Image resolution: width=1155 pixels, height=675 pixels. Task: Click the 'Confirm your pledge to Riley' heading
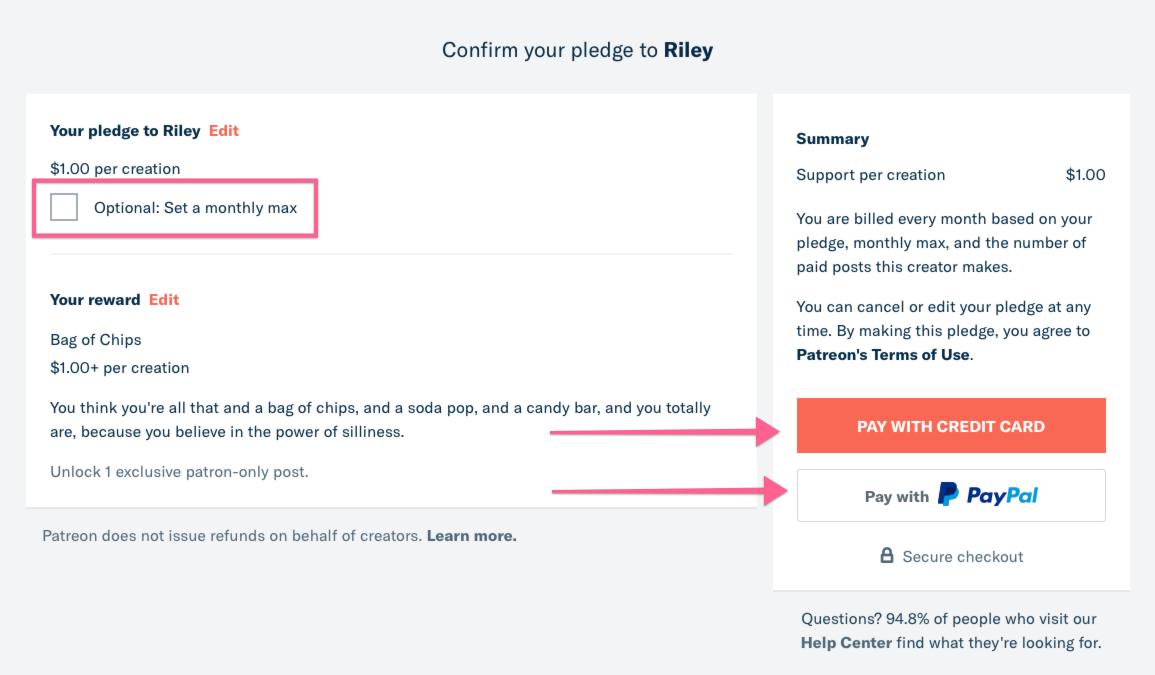tap(577, 50)
